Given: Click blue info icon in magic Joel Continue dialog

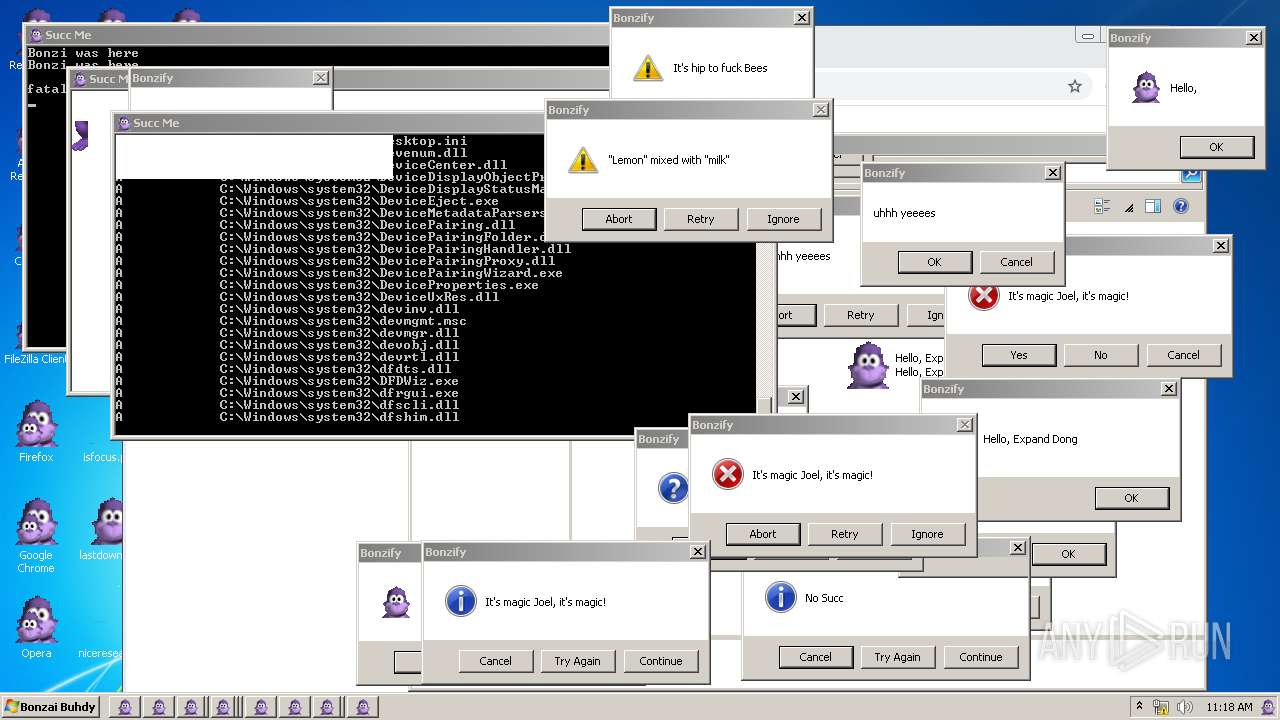Looking at the screenshot, I should (460, 601).
